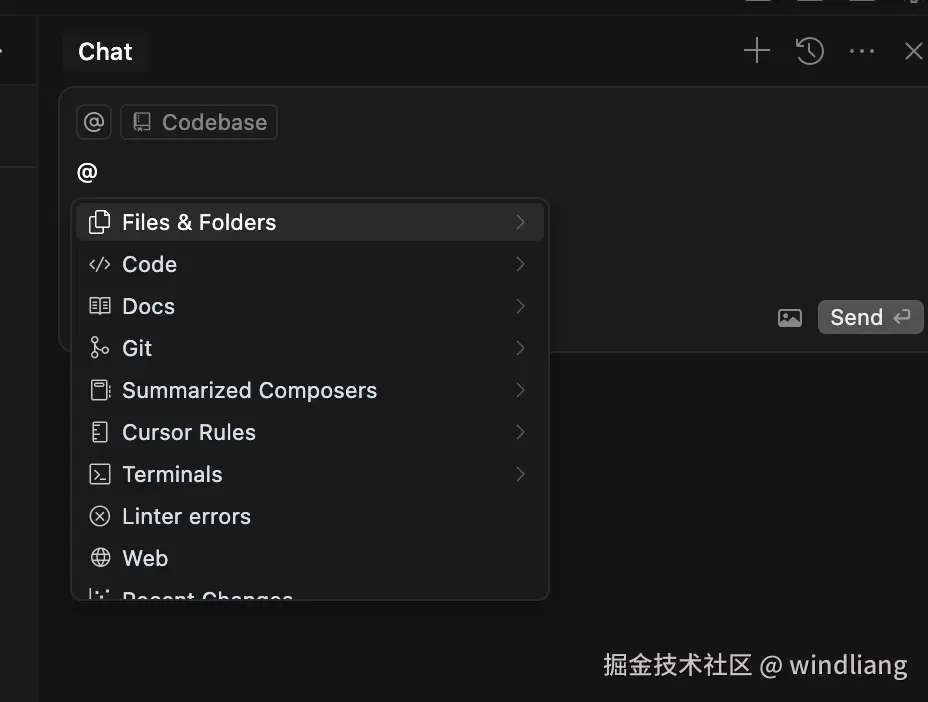The width and height of the screenshot is (928, 702).
Task: Attach an image using picture icon
Action: click(x=790, y=318)
